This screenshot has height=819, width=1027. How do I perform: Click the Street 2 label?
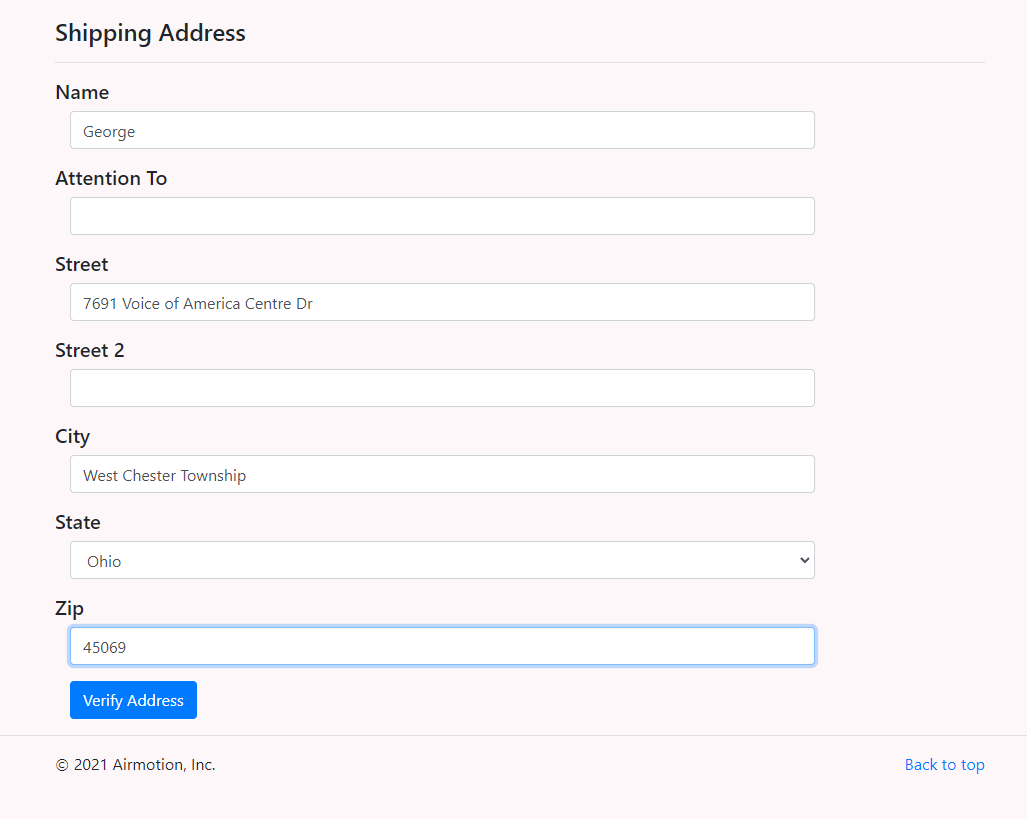tap(90, 351)
